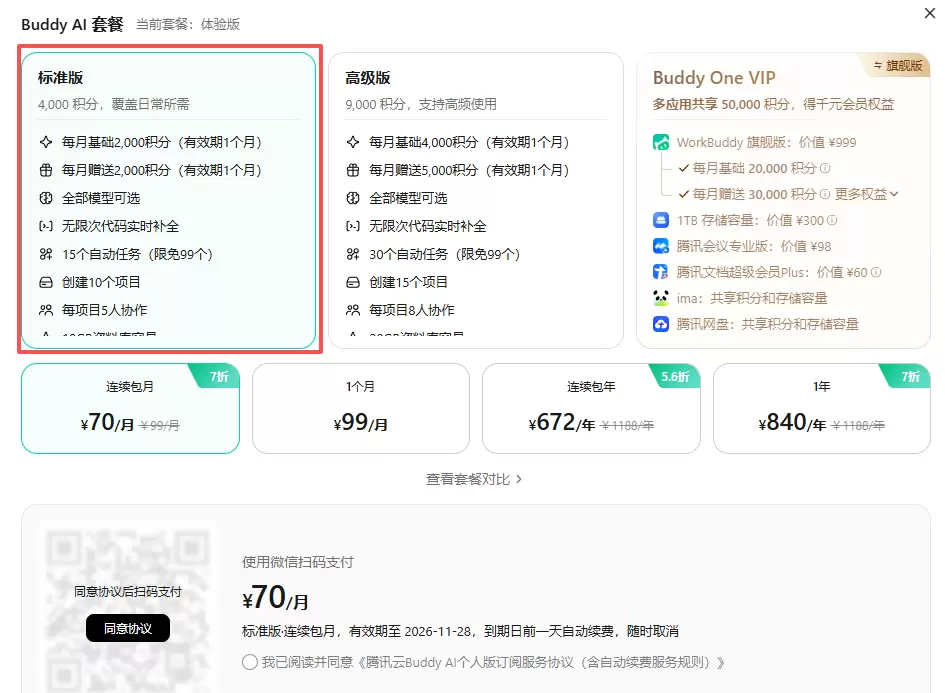The image size is (945, 693).
Task: Open the 腾讯云Buddy AI个人版订阅服务协议 link
Action: [x=542, y=662]
